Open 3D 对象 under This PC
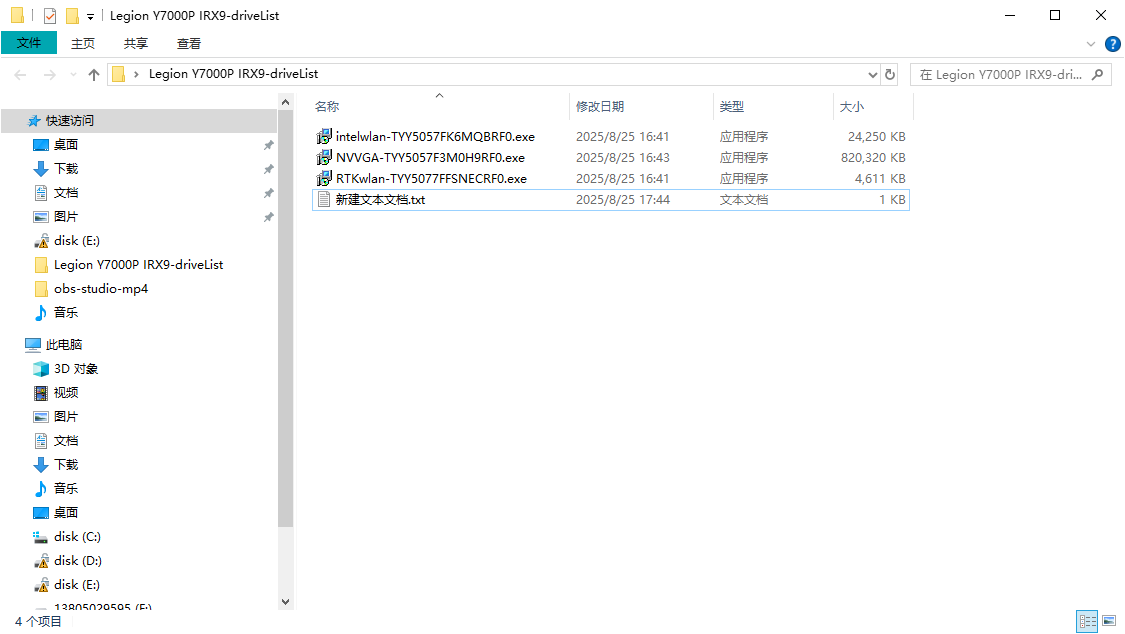The image size is (1125, 634). pos(75,369)
